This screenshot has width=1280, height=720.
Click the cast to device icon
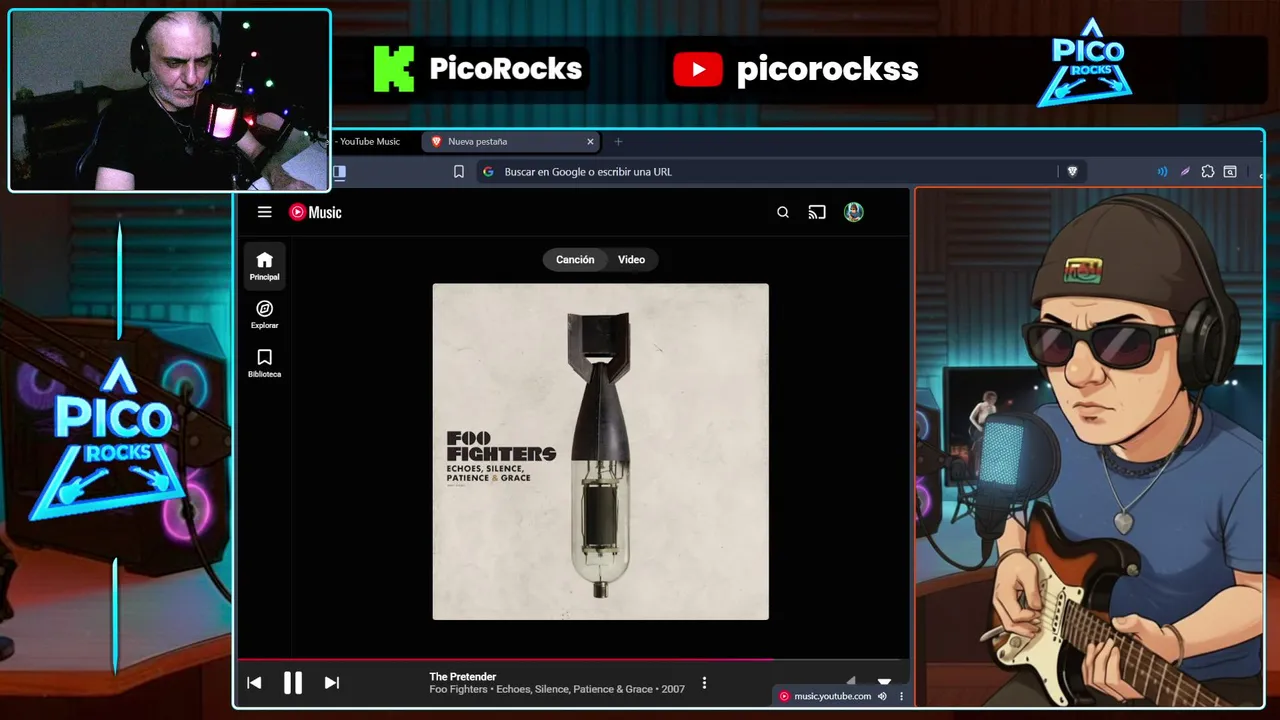click(x=817, y=212)
